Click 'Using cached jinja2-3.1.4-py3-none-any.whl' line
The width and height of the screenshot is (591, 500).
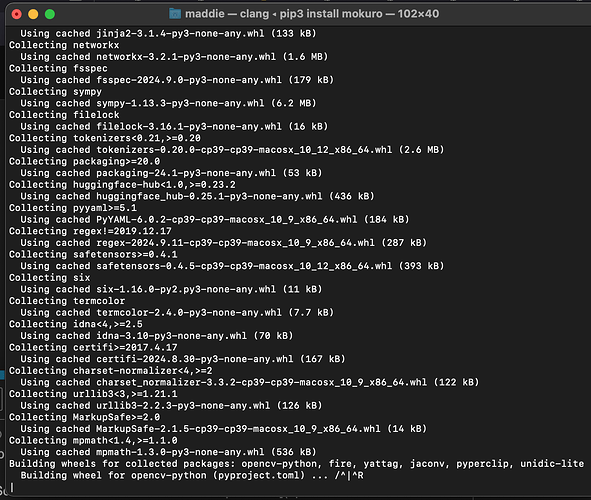click(x=168, y=34)
